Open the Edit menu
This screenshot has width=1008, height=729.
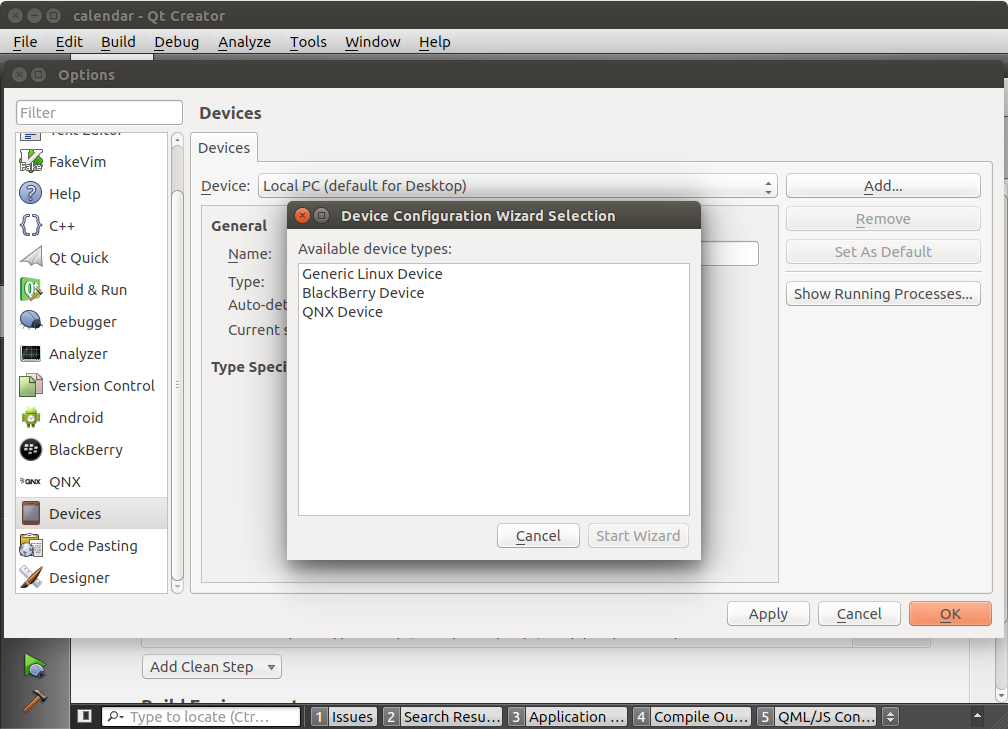pyautogui.click(x=69, y=42)
